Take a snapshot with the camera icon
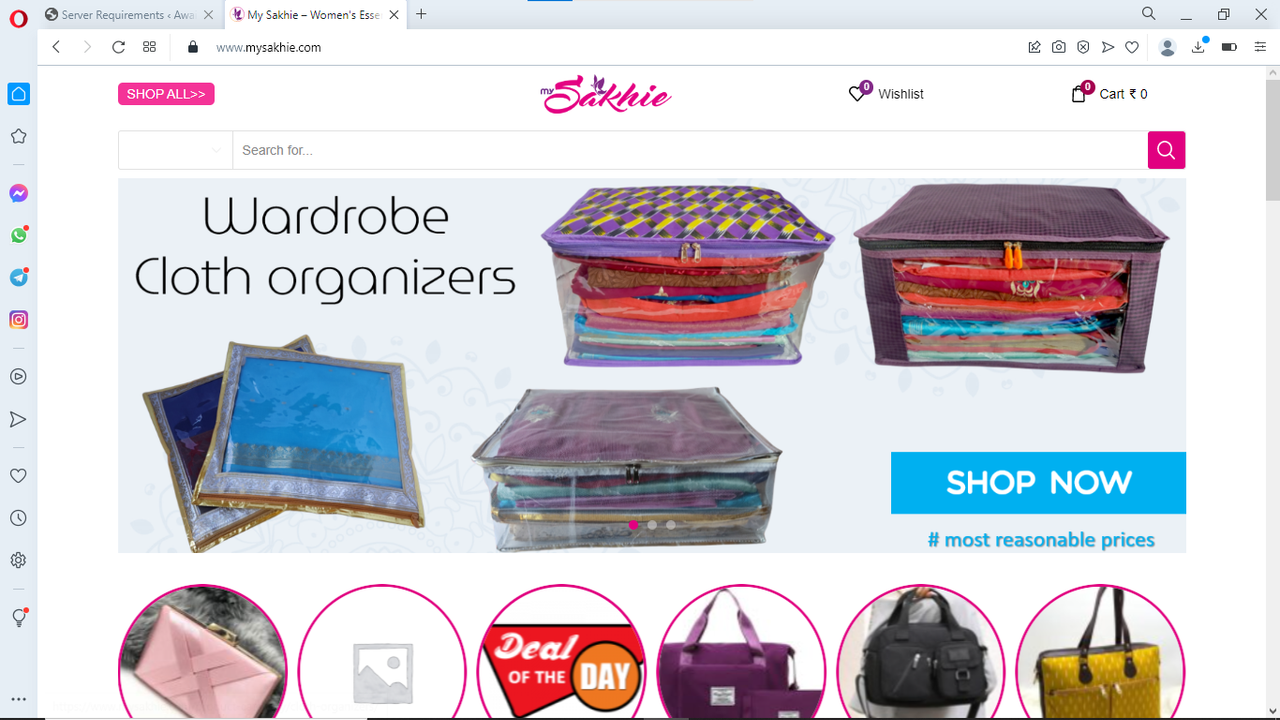The image size is (1280, 720). tap(1059, 47)
